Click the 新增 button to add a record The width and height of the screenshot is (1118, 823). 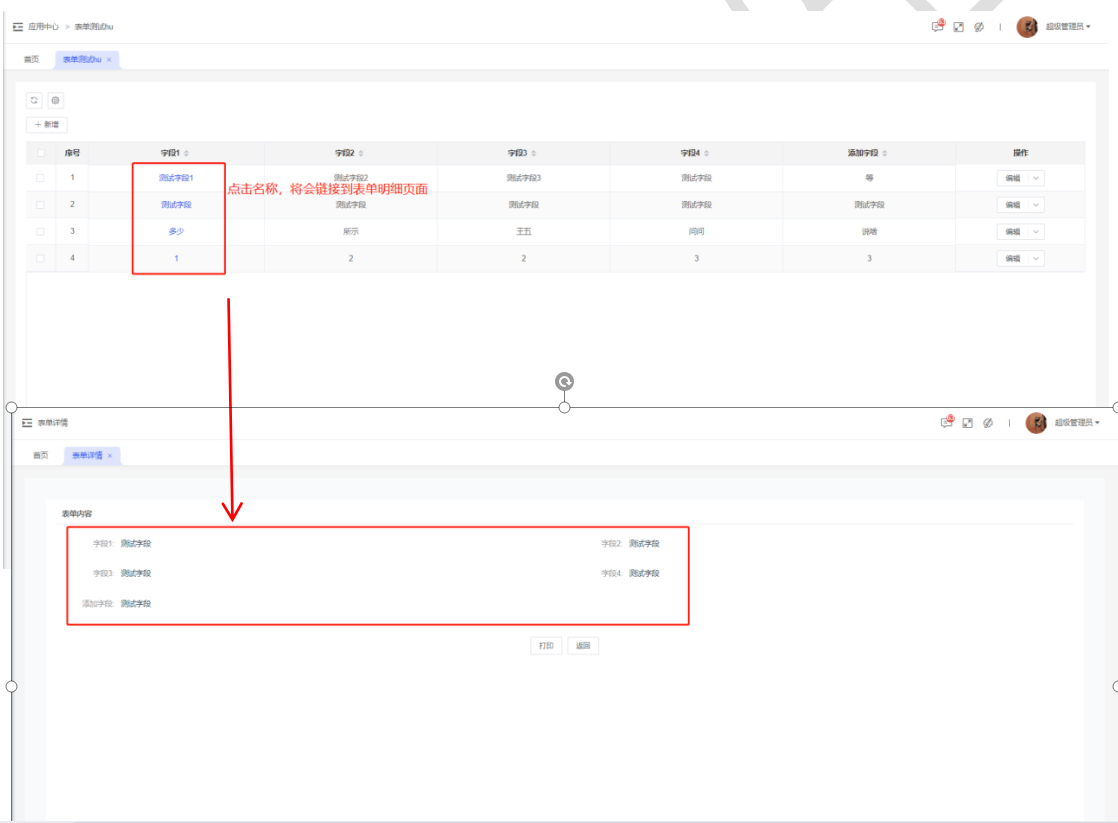click(47, 125)
